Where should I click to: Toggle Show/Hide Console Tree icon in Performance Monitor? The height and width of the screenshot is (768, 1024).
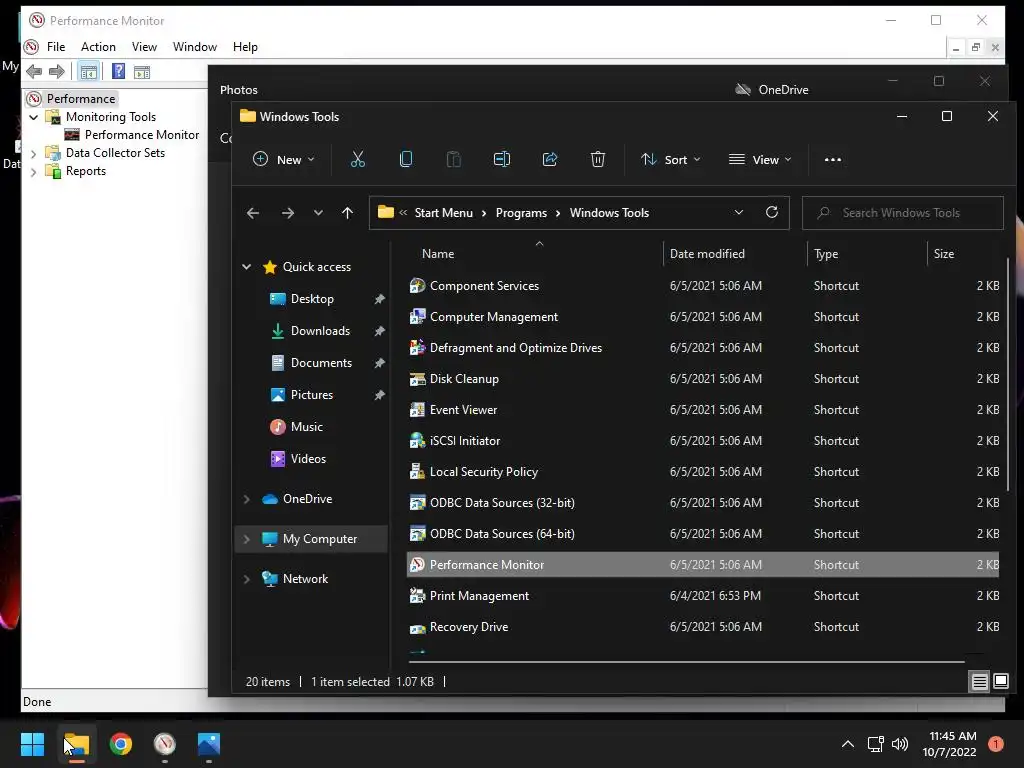pyautogui.click(x=88, y=72)
